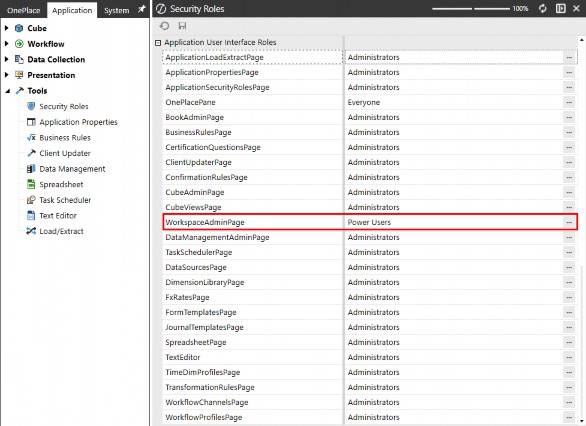Switch to the OnePlace tab
The image size is (586, 426).
click(x=24, y=10)
